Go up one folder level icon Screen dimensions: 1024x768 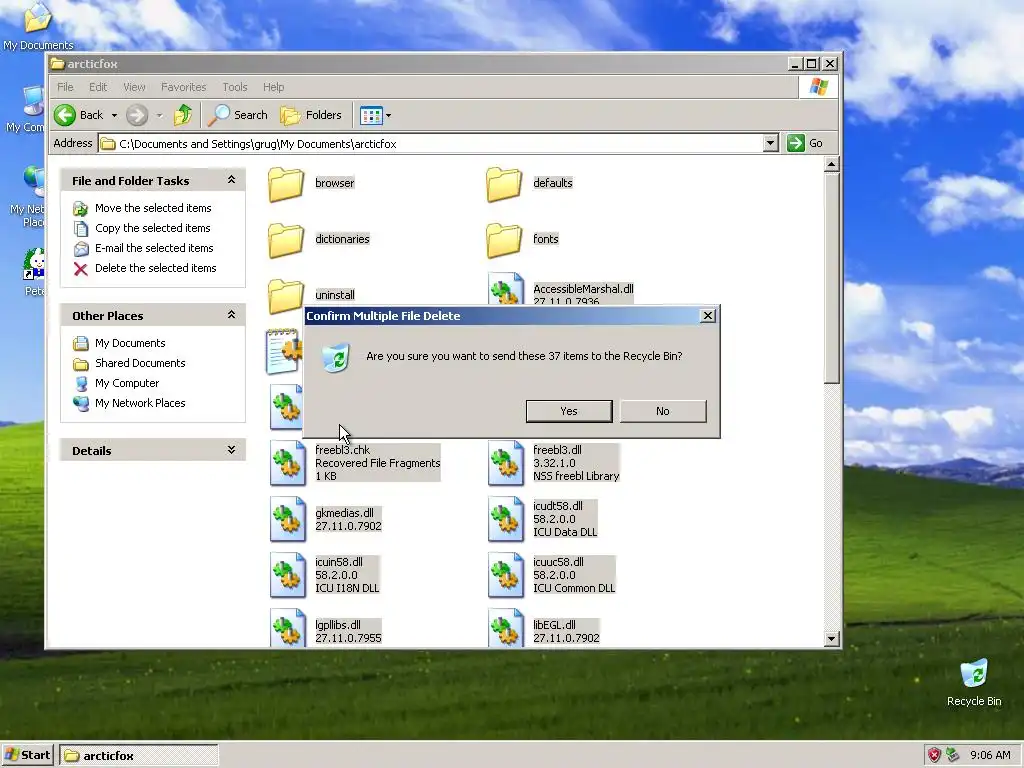coord(183,115)
